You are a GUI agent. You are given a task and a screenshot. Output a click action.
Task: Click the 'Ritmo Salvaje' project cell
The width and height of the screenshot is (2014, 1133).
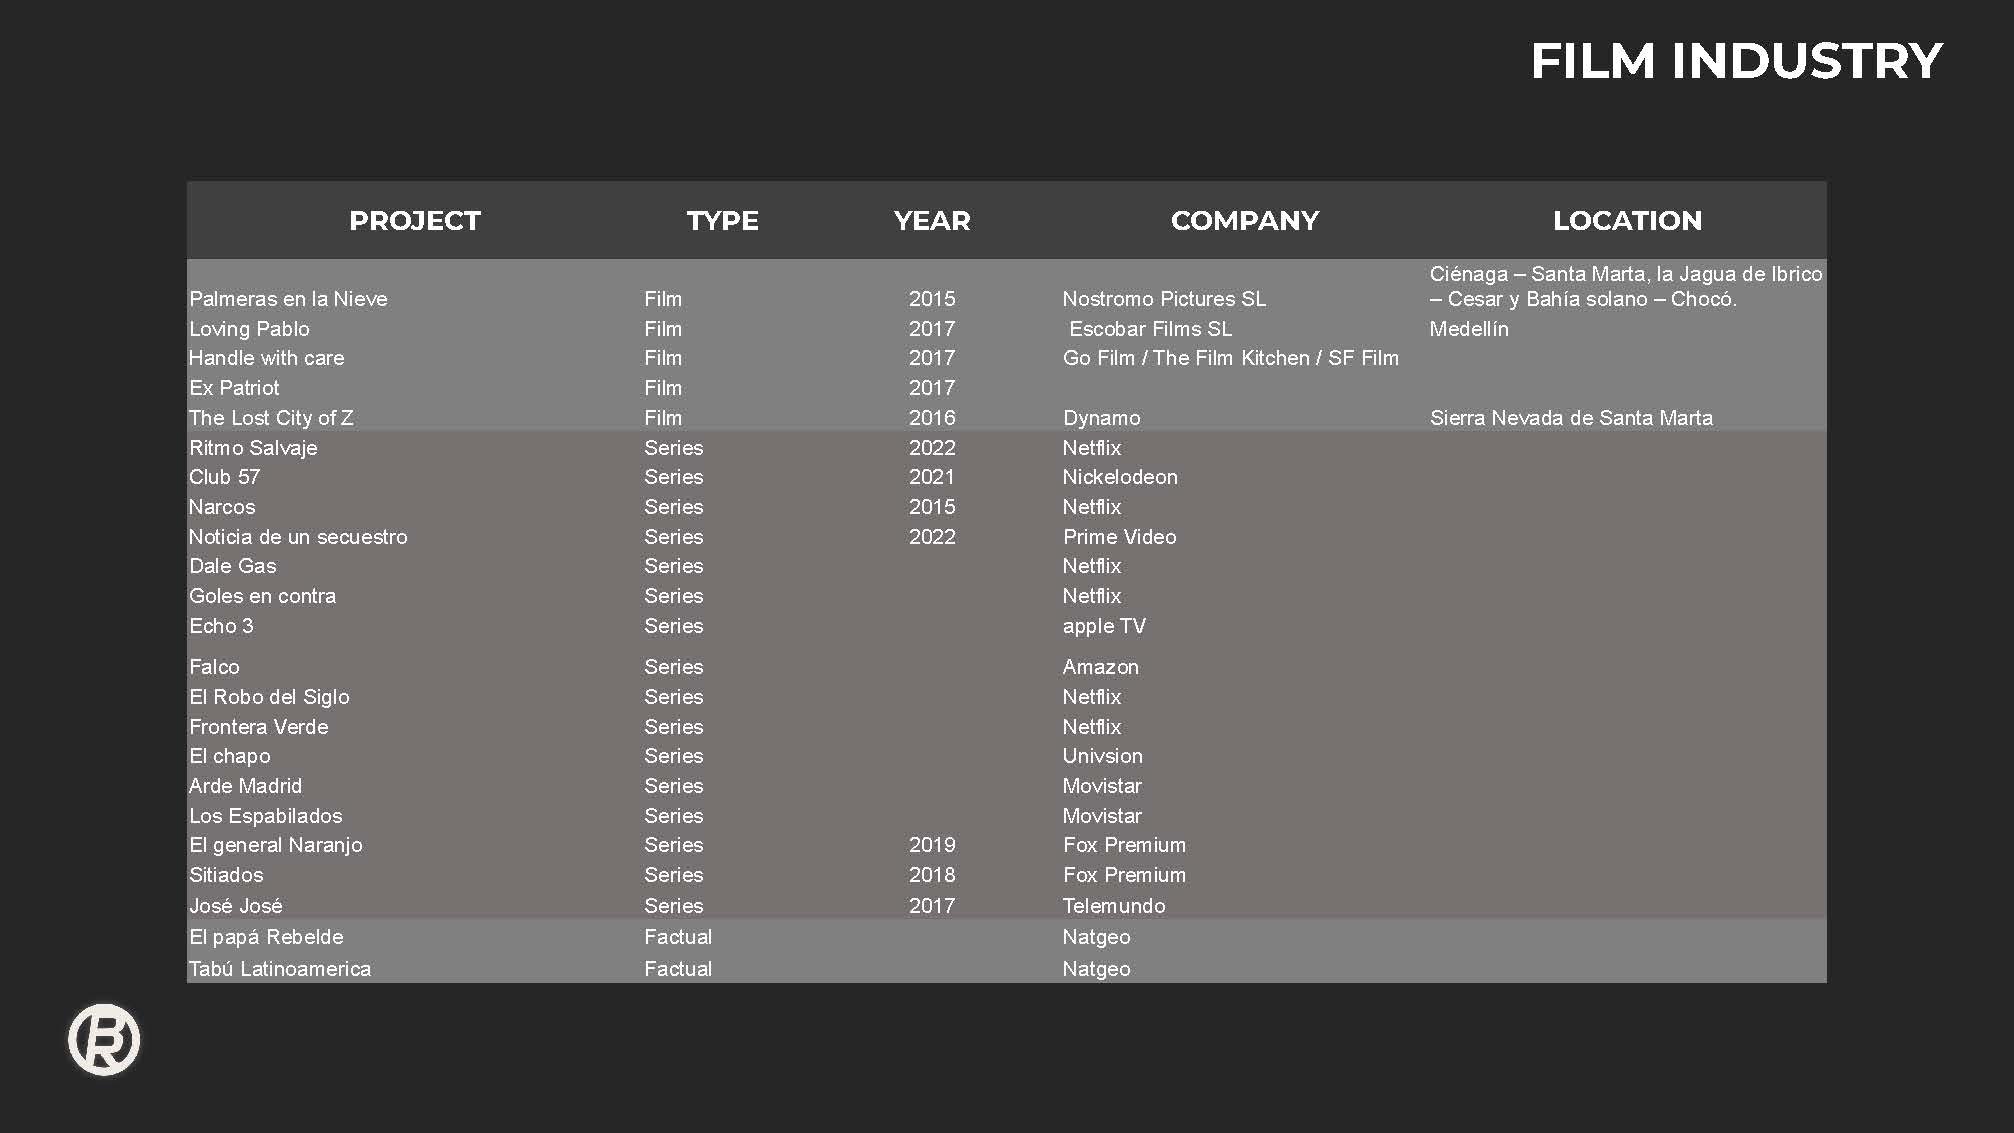[253, 448]
